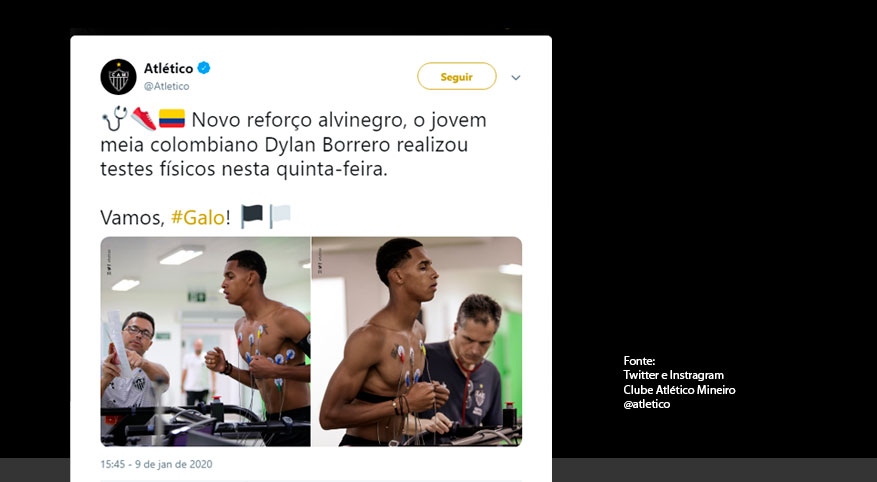The image size is (877, 482).
Task: Click the watermark on left photo
Action: point(109,262)
